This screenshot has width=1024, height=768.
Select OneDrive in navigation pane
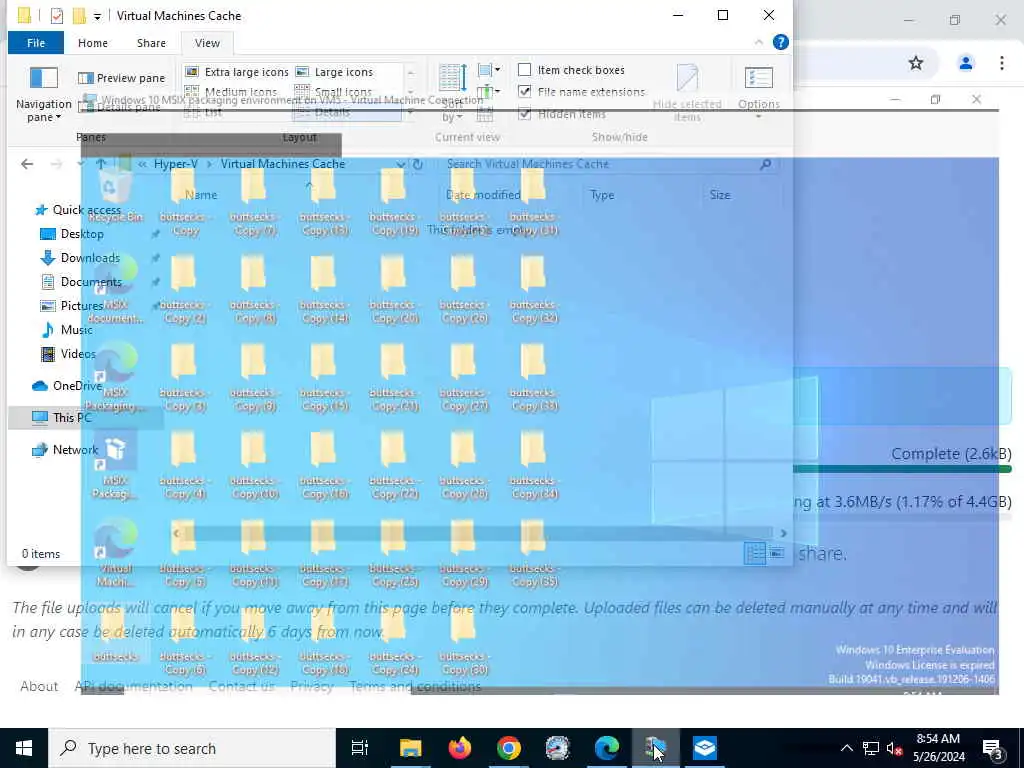point(77,386)
